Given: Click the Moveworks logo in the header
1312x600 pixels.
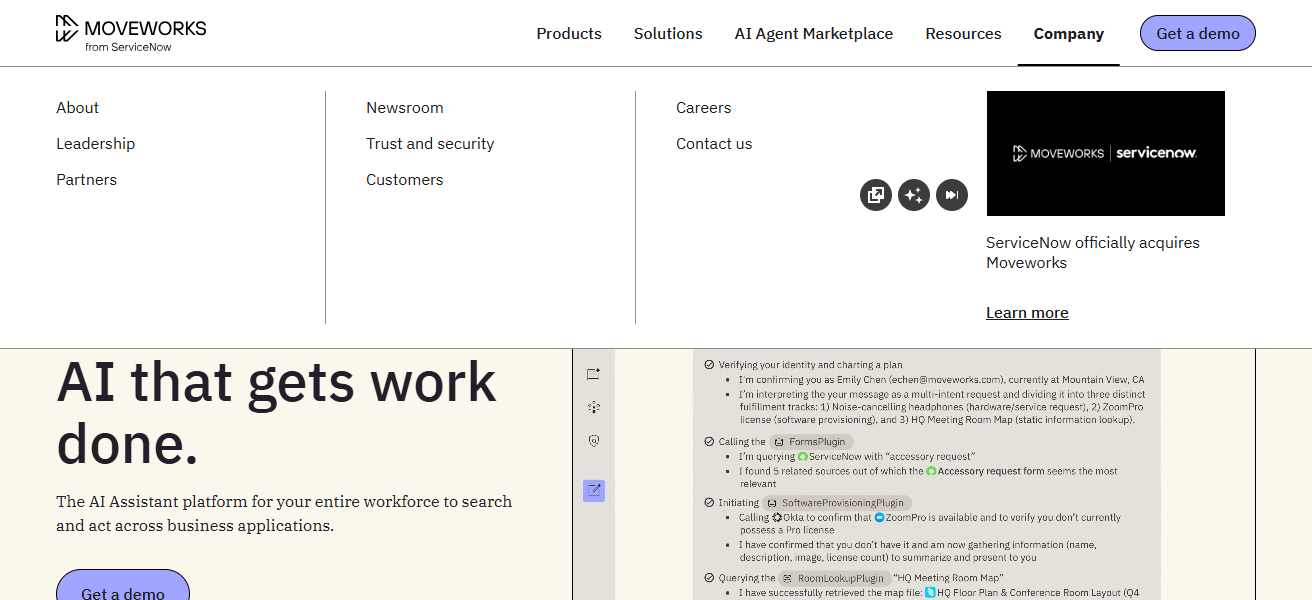Looking at the screenshot, I should [x=130, y=32].
